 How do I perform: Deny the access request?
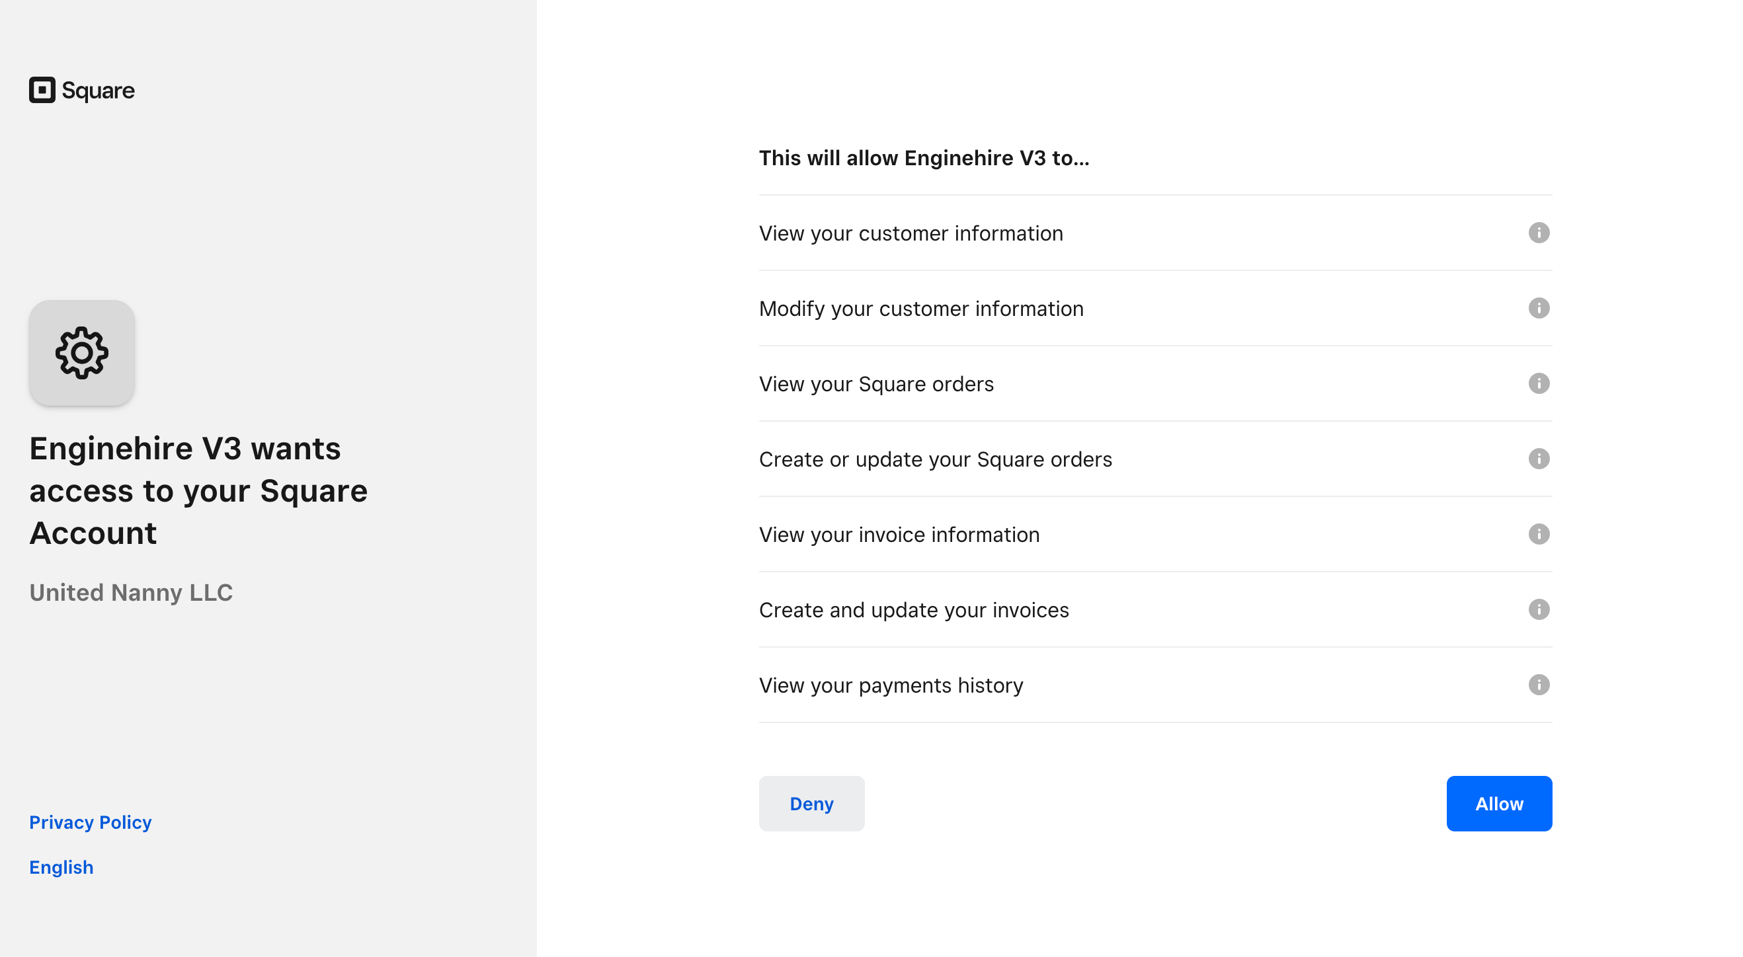pyautogui.click(x=811, y=804)
